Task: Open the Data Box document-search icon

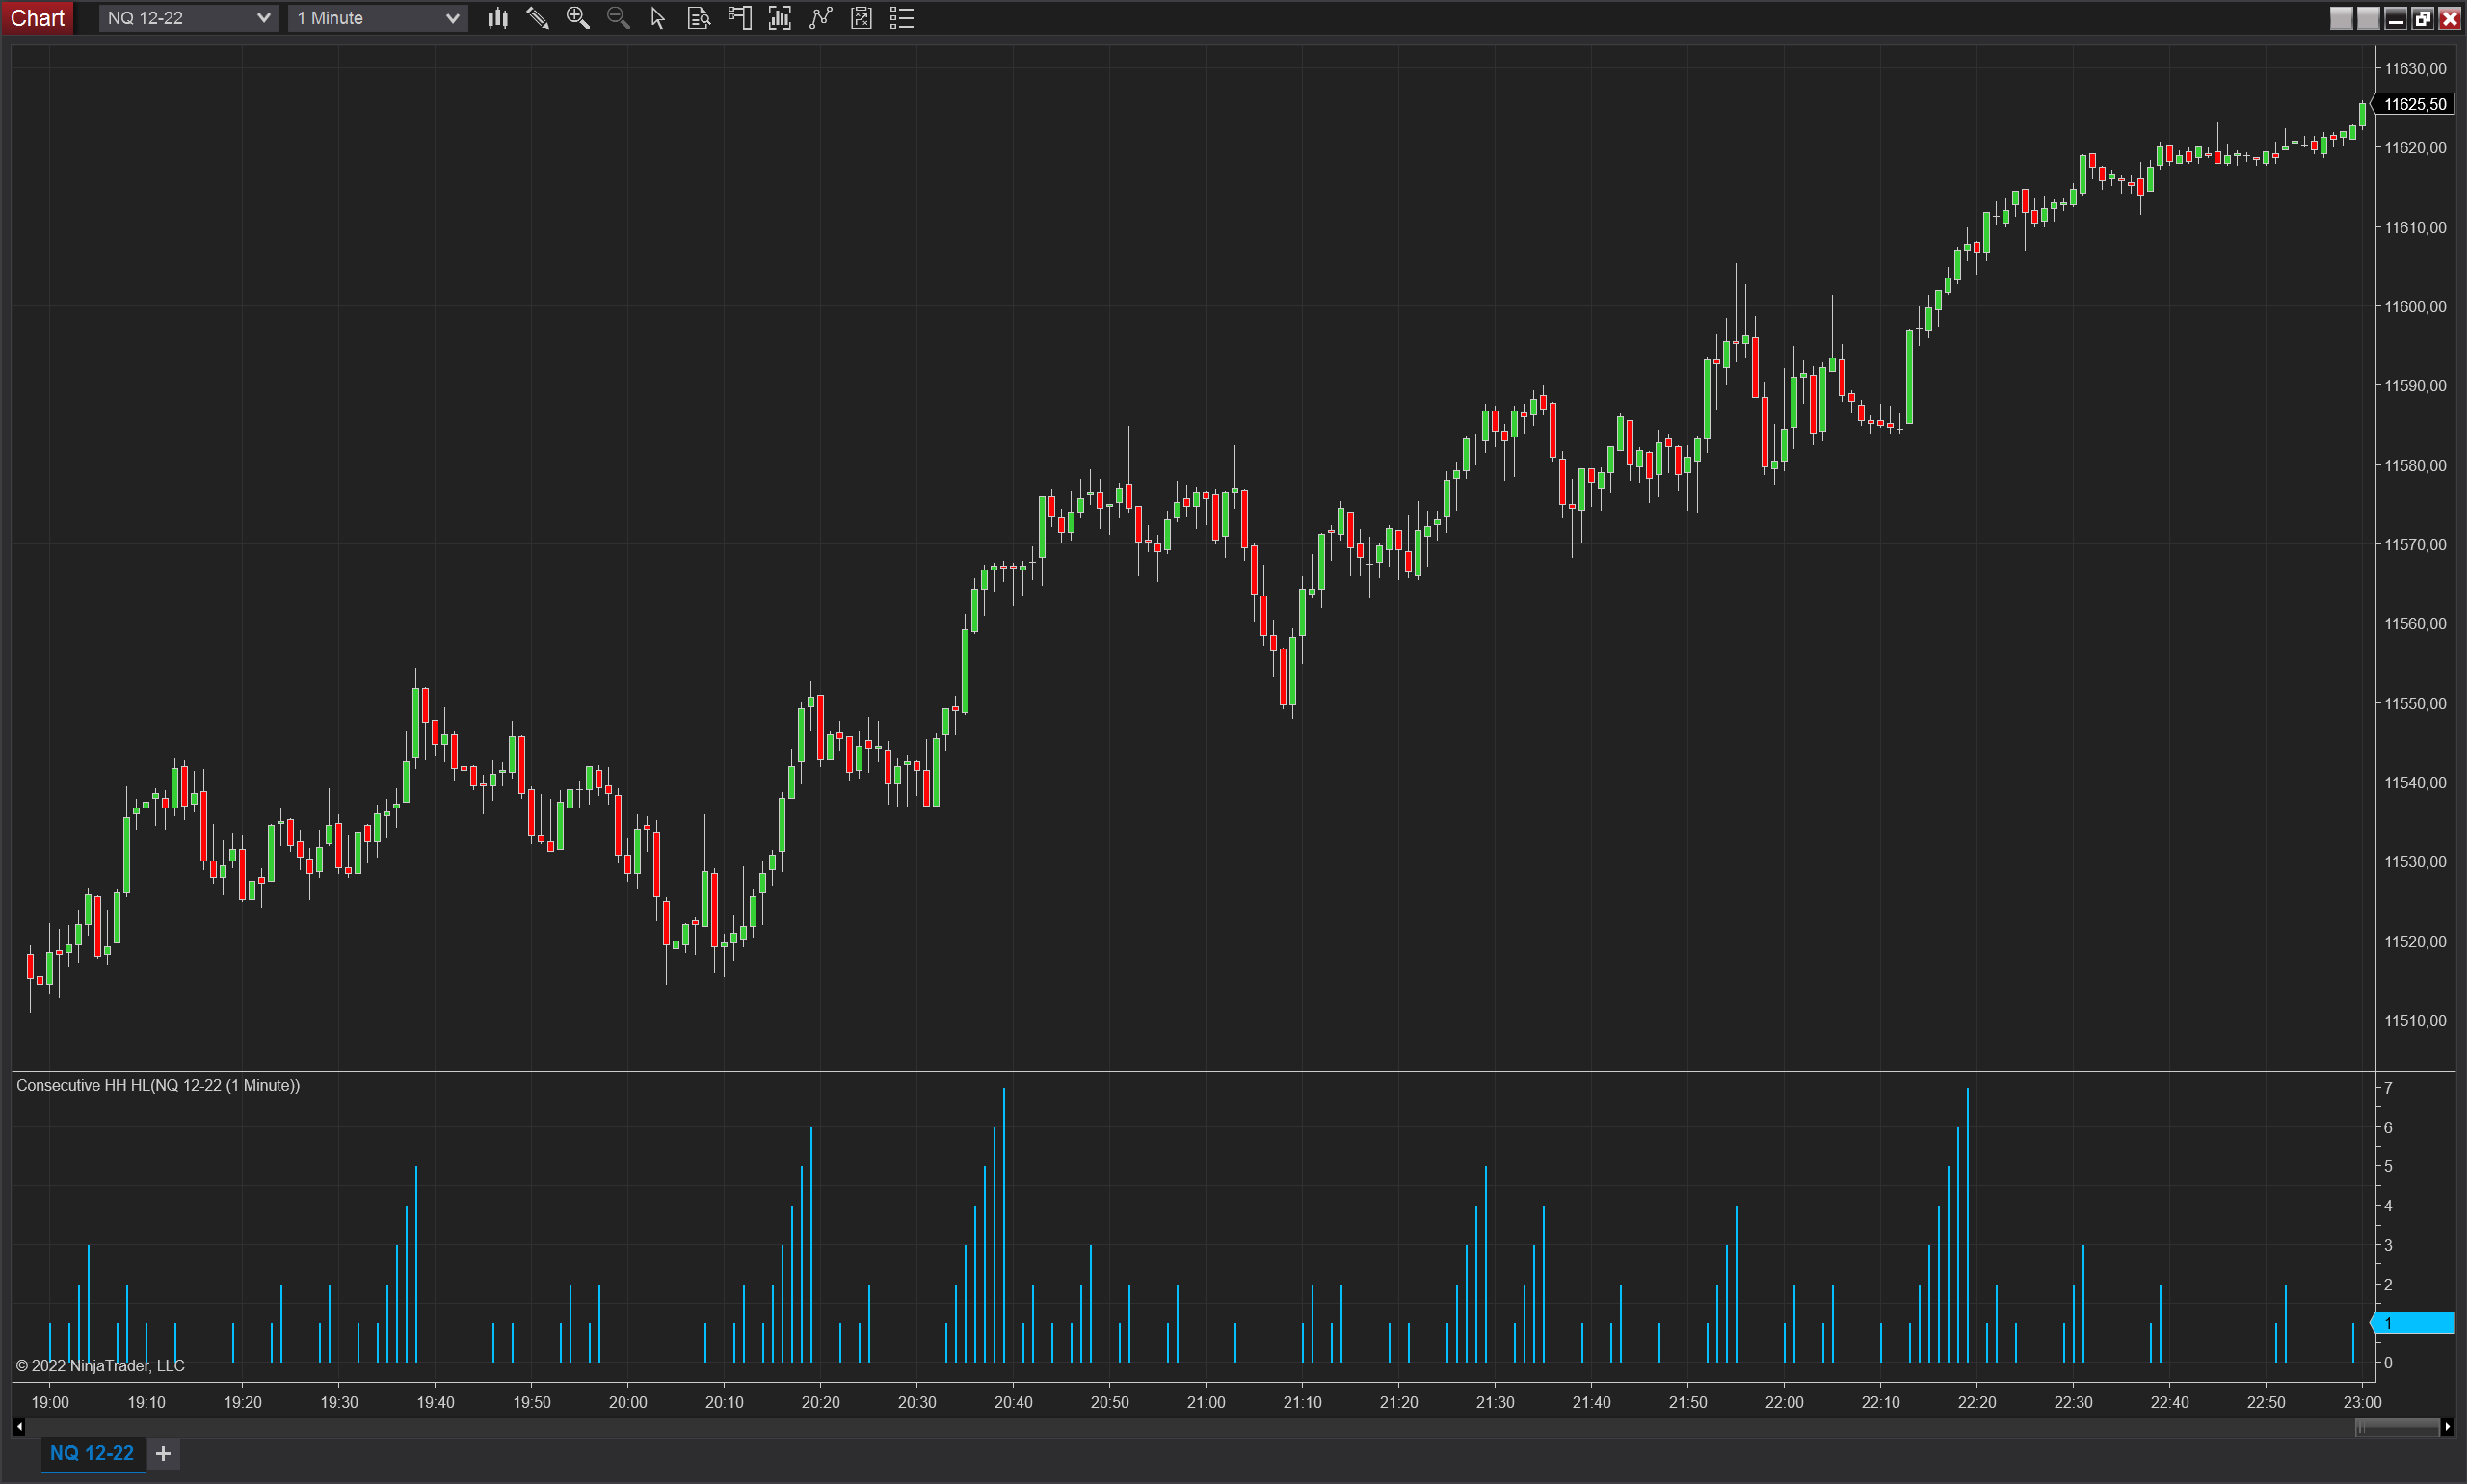Action: [x=699, y=18]
